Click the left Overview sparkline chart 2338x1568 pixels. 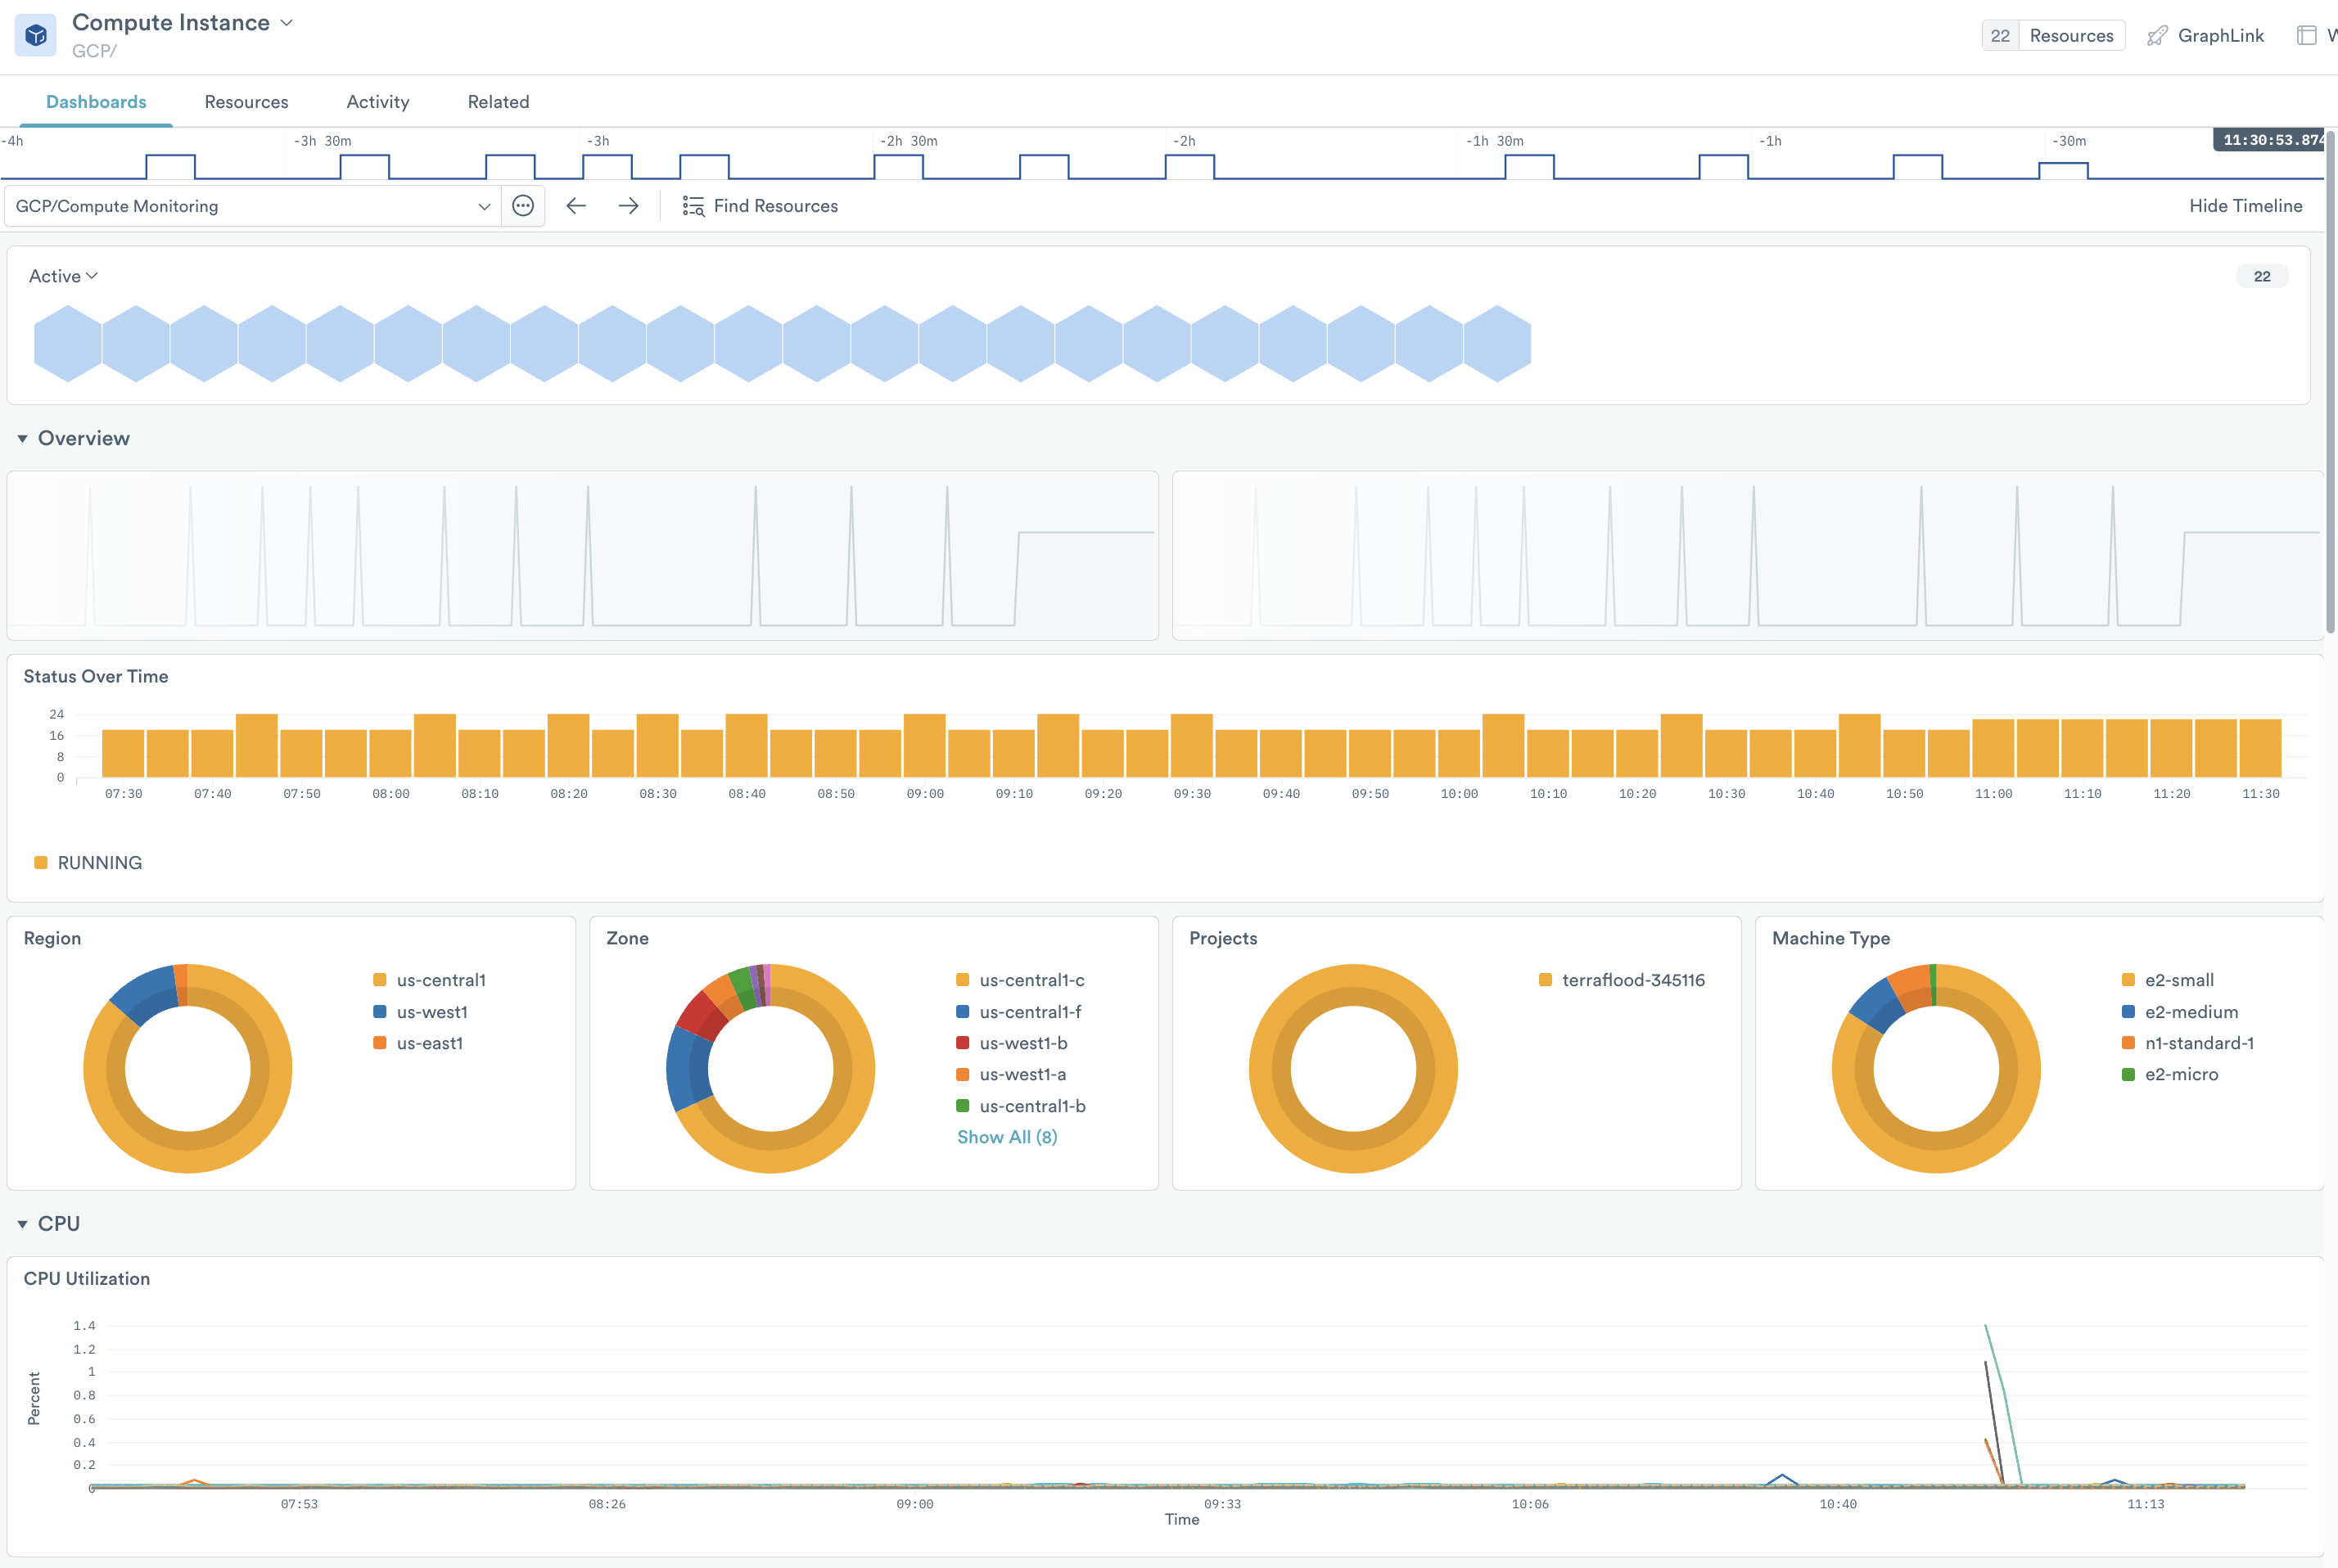click(x=583, y=556)
